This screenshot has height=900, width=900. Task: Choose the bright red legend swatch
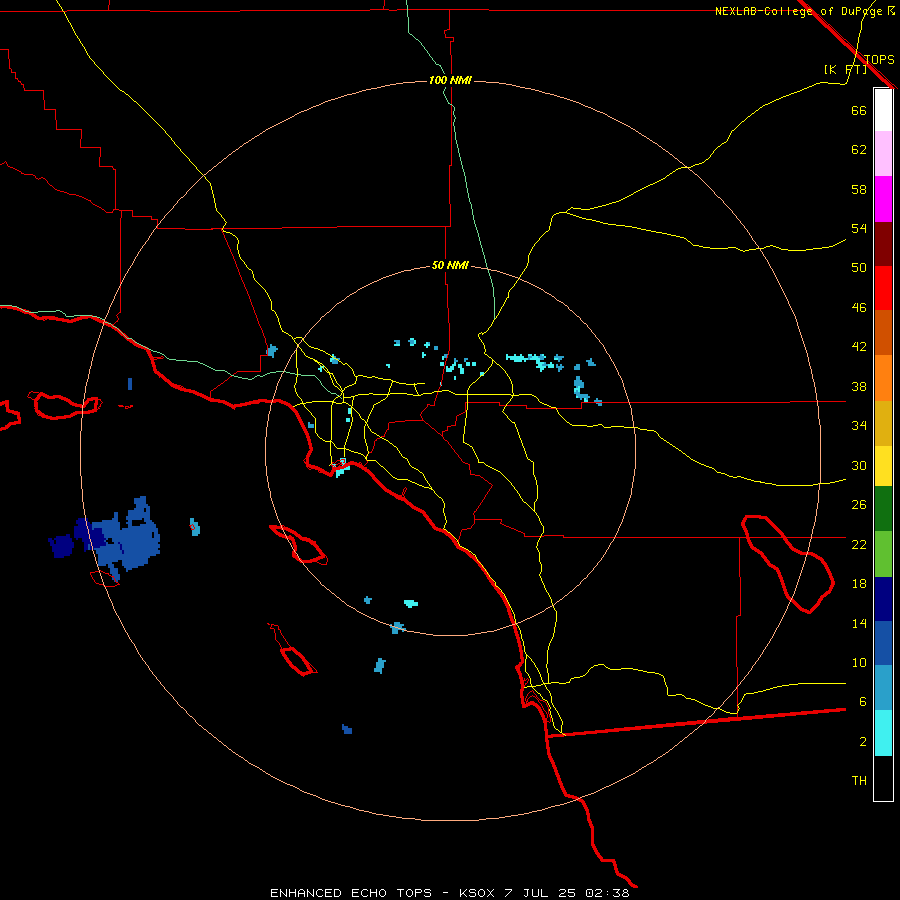(883, 288)
